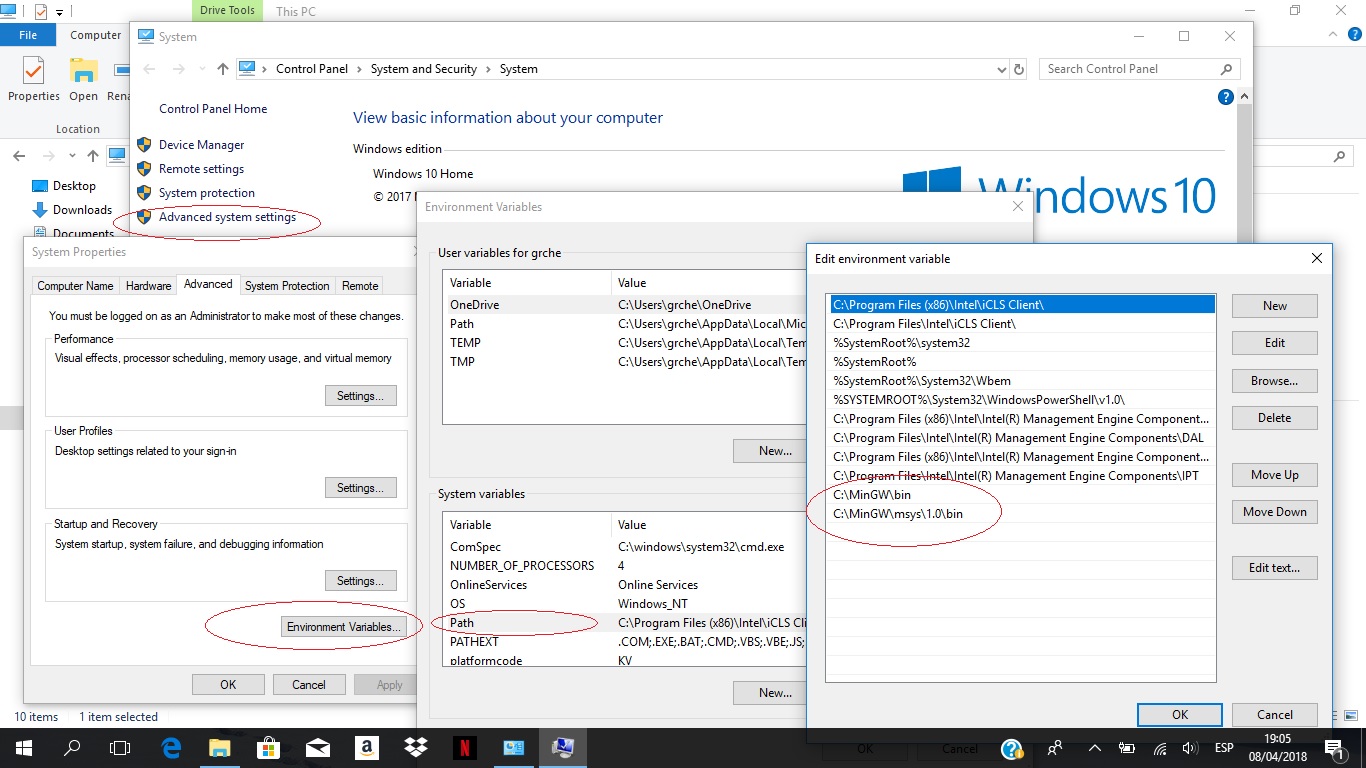Open the File tab in File Explorer
This screenshot has width=1366, height=768.
(28, 35)
